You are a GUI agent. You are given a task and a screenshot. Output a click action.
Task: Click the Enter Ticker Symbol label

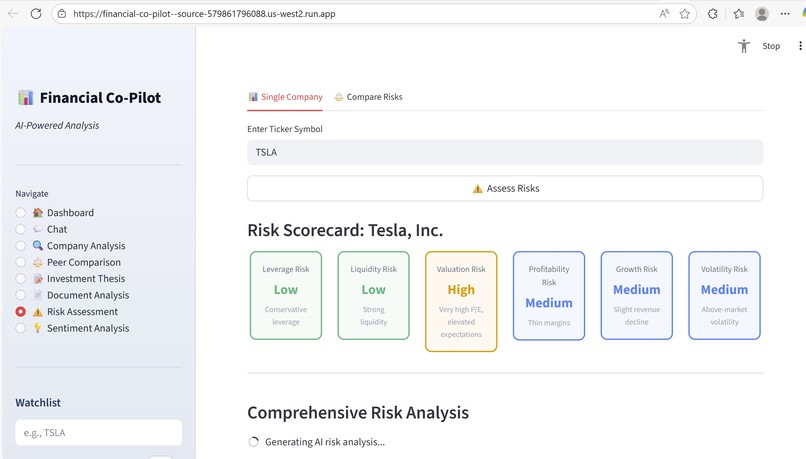(285, 129)
